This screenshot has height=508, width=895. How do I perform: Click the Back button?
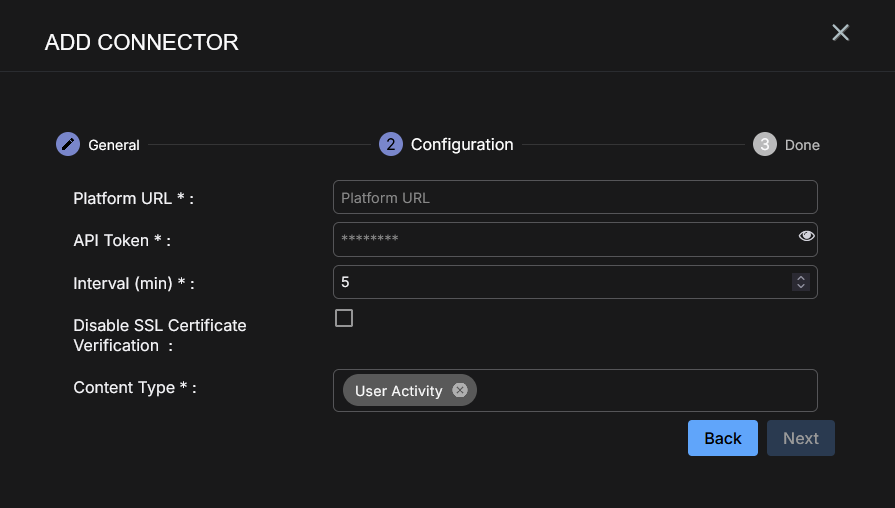tap(723, 438)
